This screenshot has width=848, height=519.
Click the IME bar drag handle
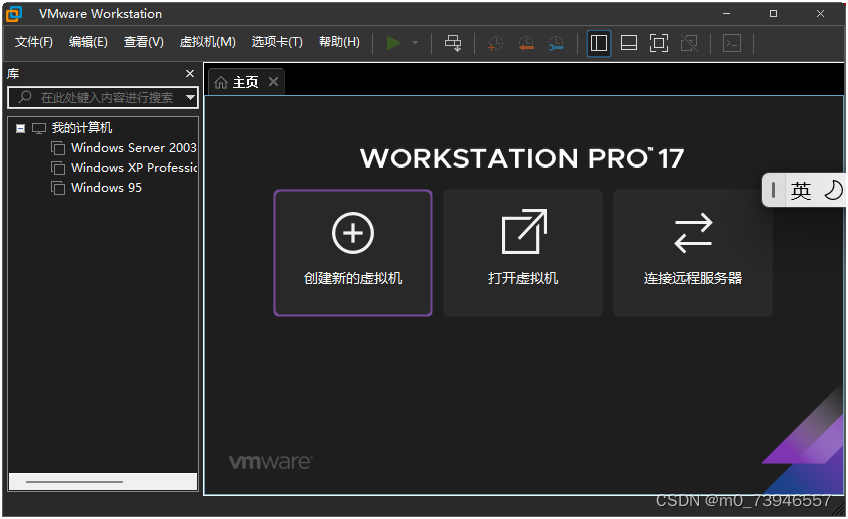click(773, 190)
